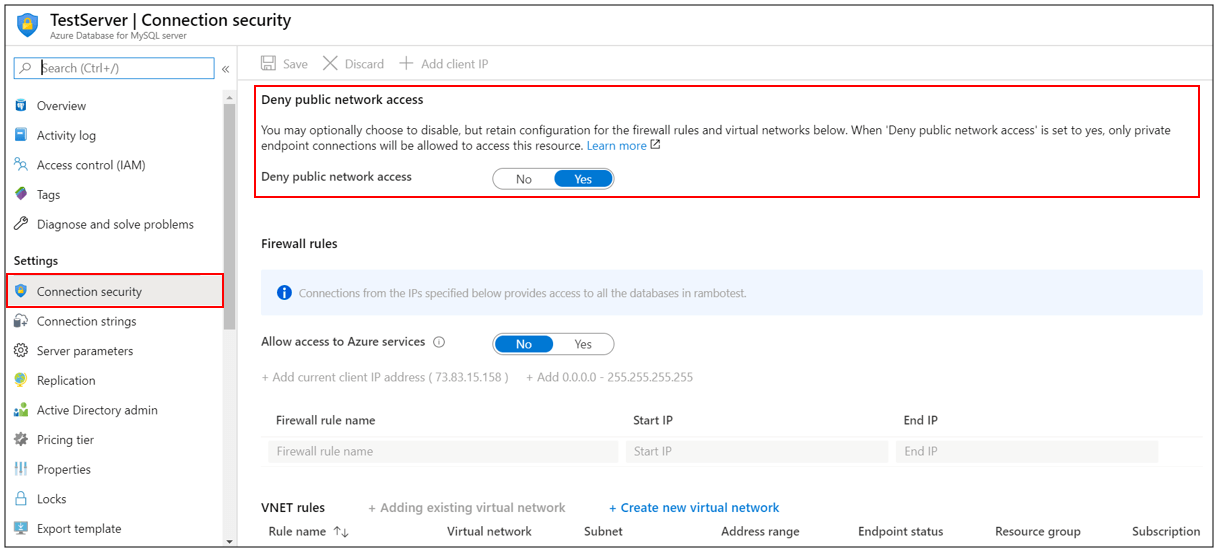Click Add client IP button
This screenshot has width=1218, height=552.
pos(443,63)
